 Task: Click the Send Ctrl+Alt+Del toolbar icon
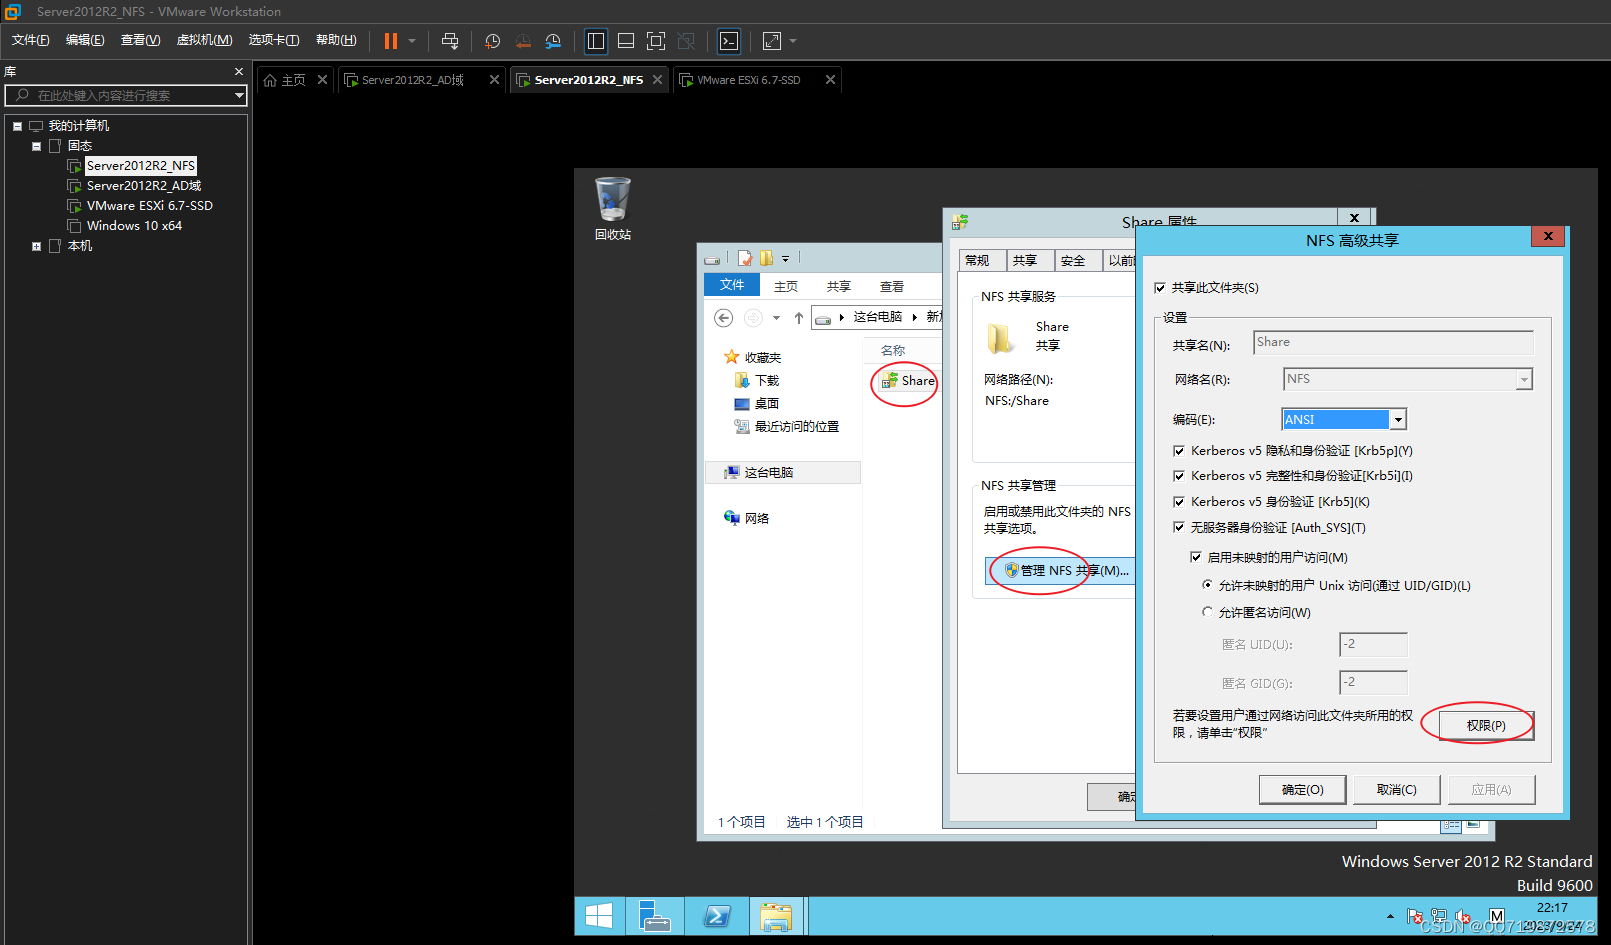[x=450, y=41]
